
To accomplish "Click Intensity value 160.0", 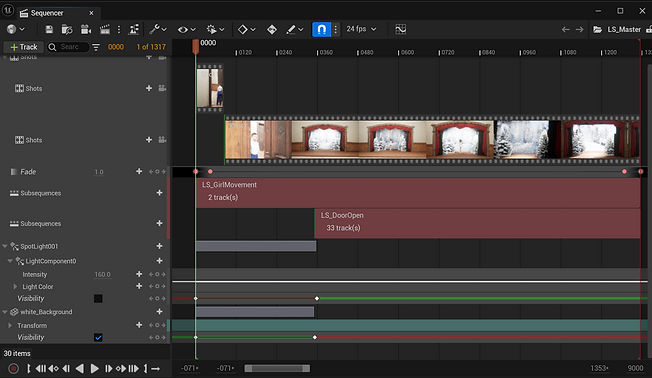I will 102,274.
